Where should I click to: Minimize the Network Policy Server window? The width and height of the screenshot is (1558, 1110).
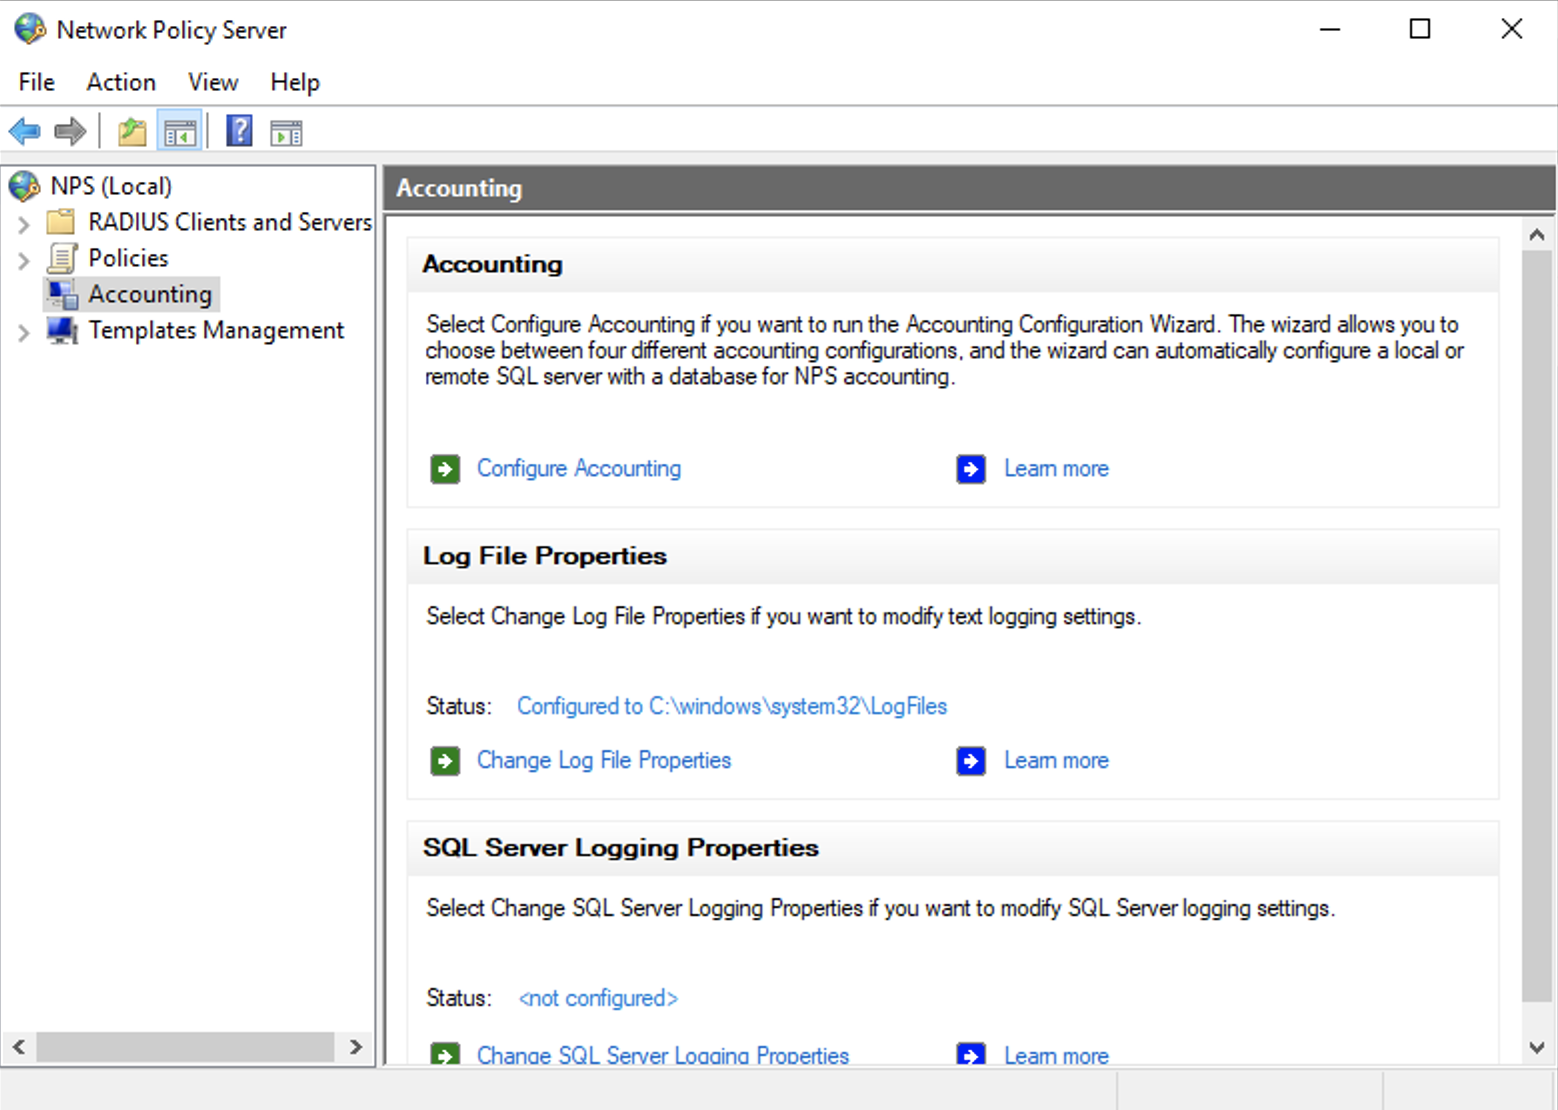click(1330, 29)
